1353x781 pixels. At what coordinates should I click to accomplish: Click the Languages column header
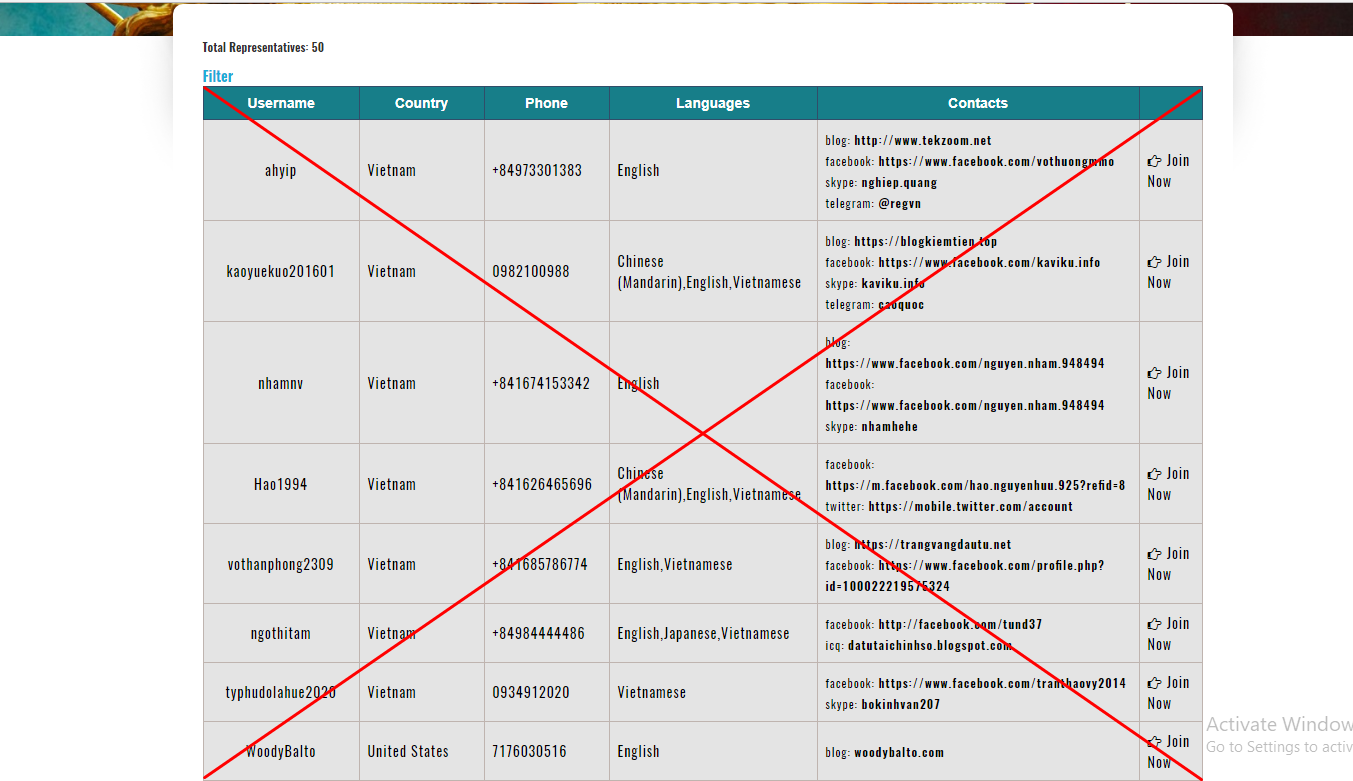(712, 103)
